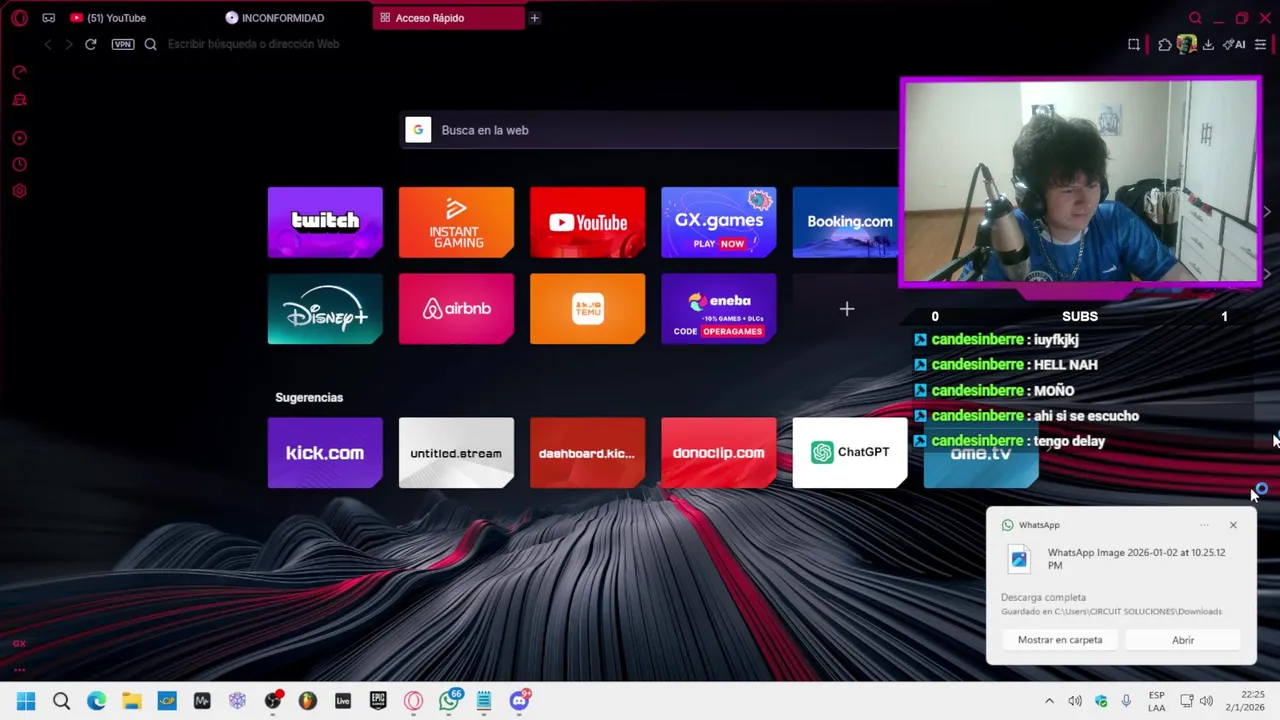Open the airbnb speed dial tile

point(456,309)
